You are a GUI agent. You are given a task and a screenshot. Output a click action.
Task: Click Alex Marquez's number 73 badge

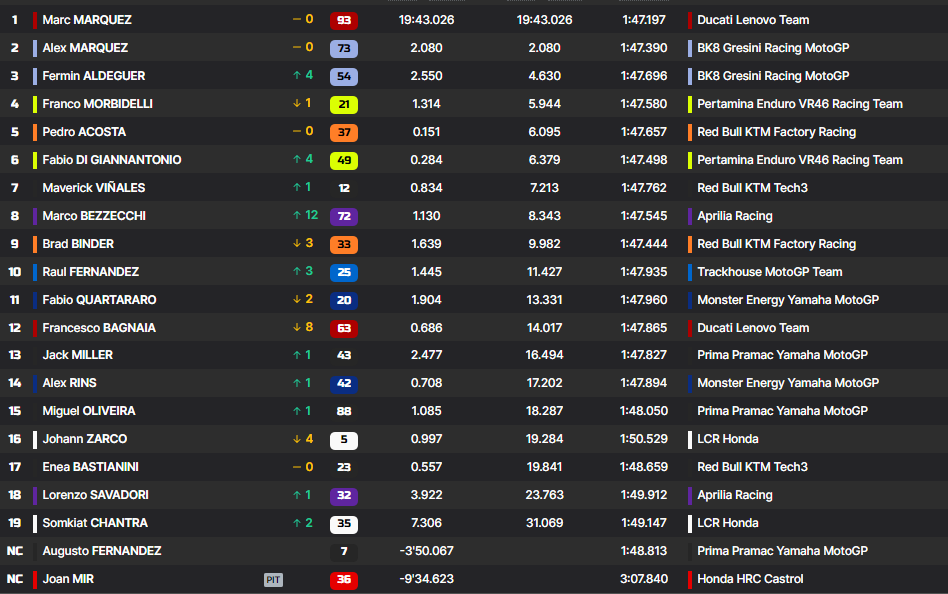[343, 48]
